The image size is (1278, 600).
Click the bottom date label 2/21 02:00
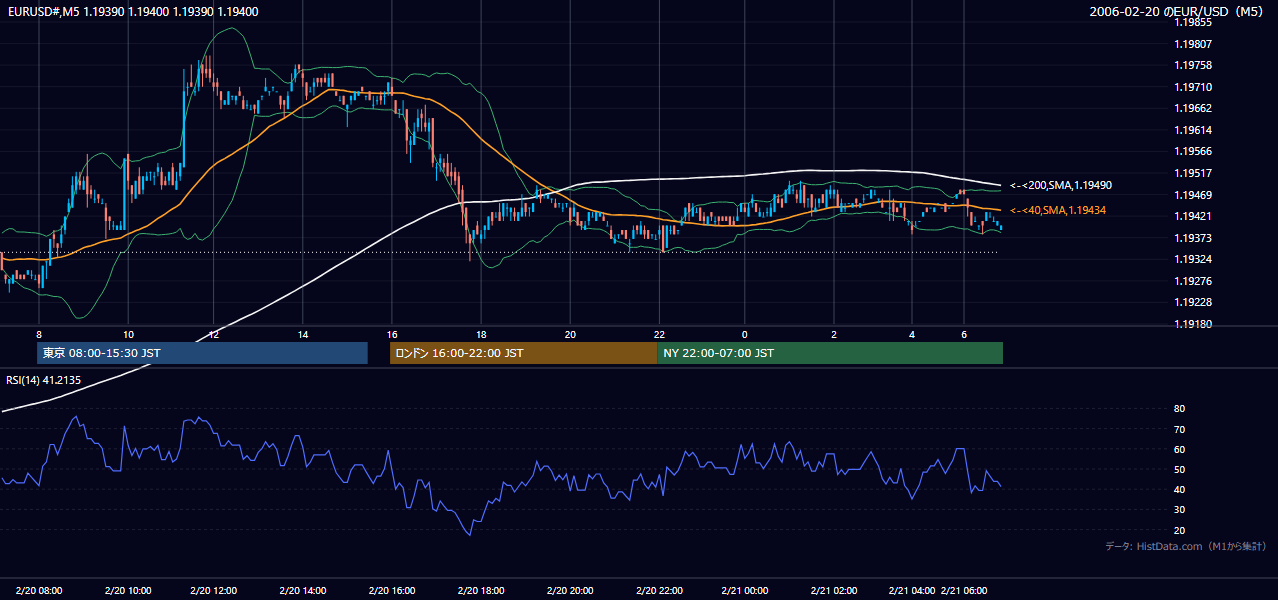834,591
